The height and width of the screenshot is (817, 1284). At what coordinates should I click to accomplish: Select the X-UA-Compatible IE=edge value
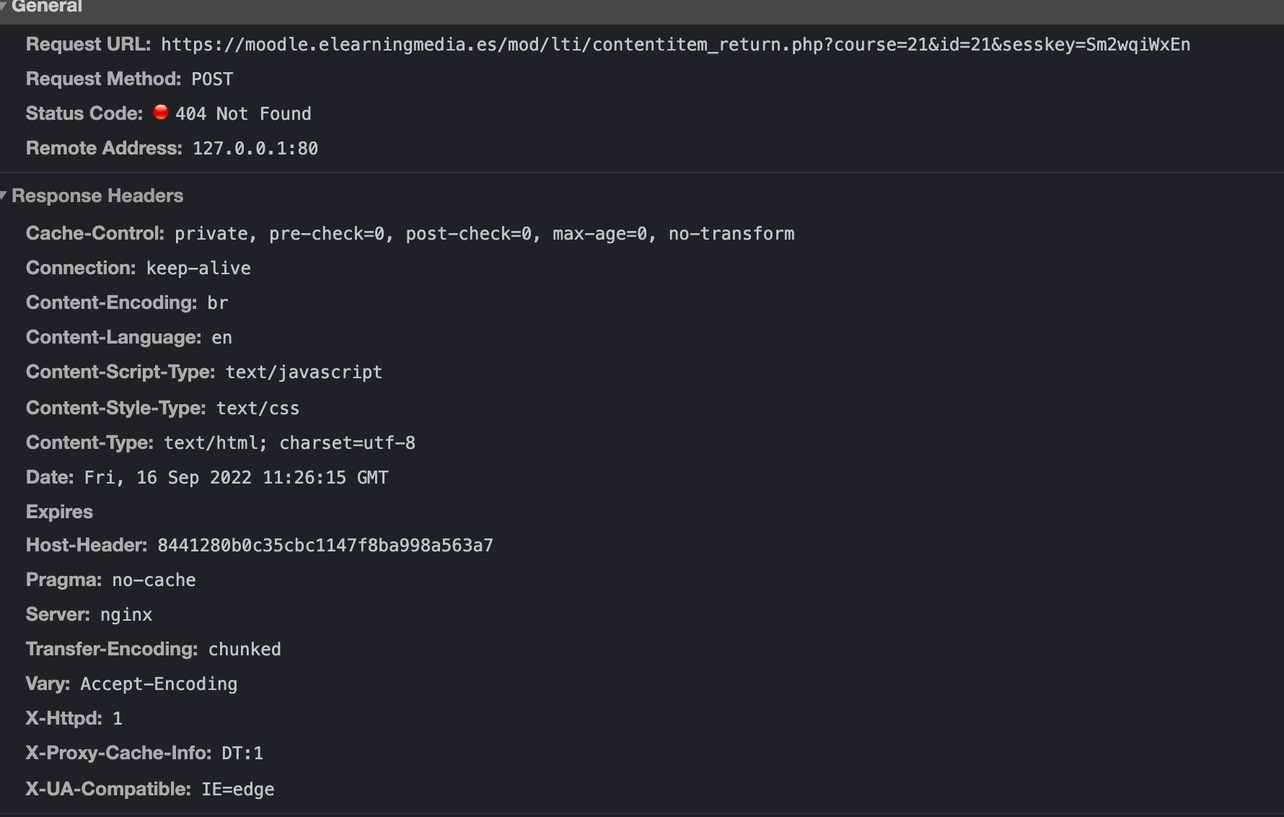[x=238, y=790]
